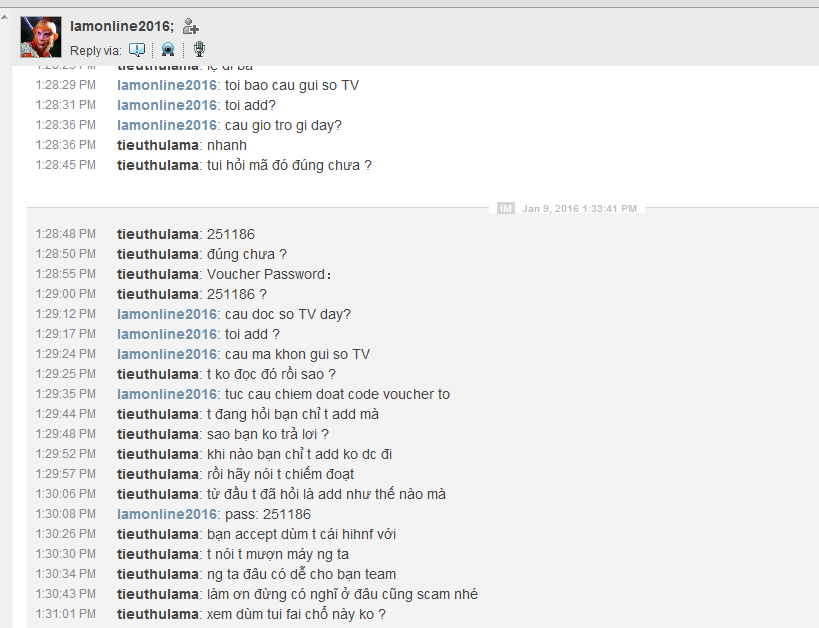
Task: Reply via microphone voice call icon
Action: [x=199, y=49]
